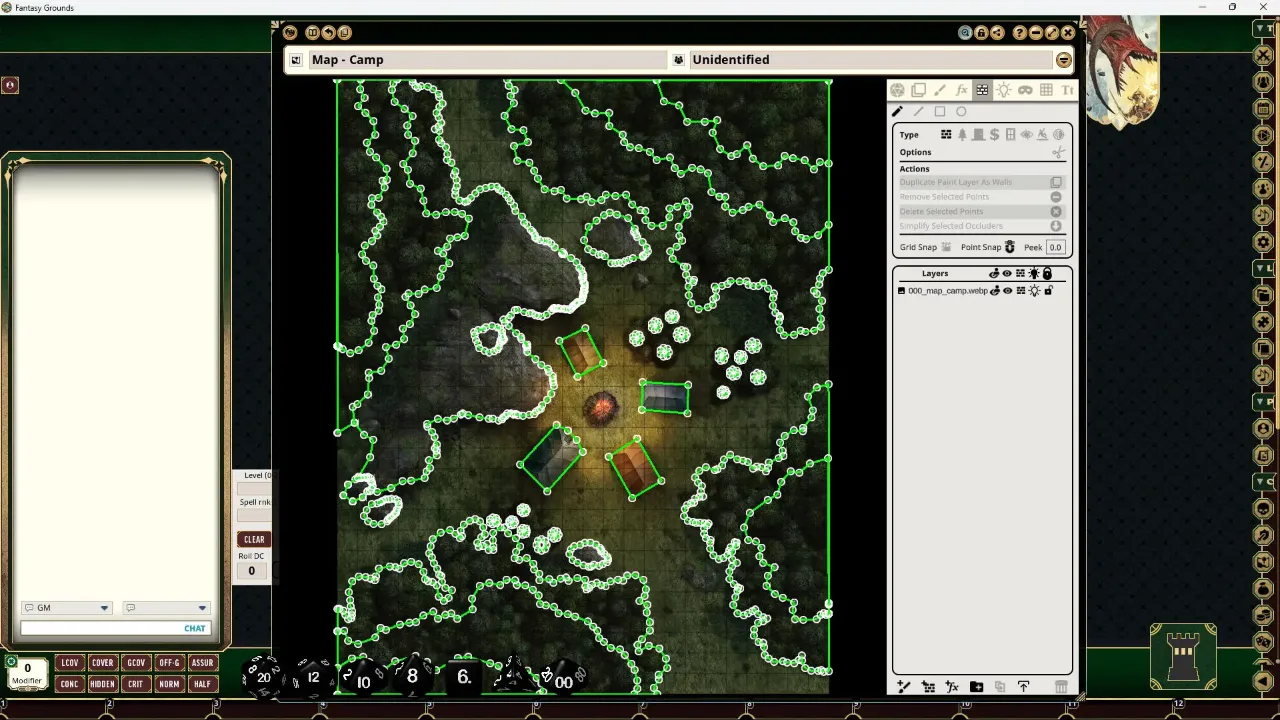This screenshot has height=720, width=1280.
Task: Pick the d8 die
Action: 412,676
